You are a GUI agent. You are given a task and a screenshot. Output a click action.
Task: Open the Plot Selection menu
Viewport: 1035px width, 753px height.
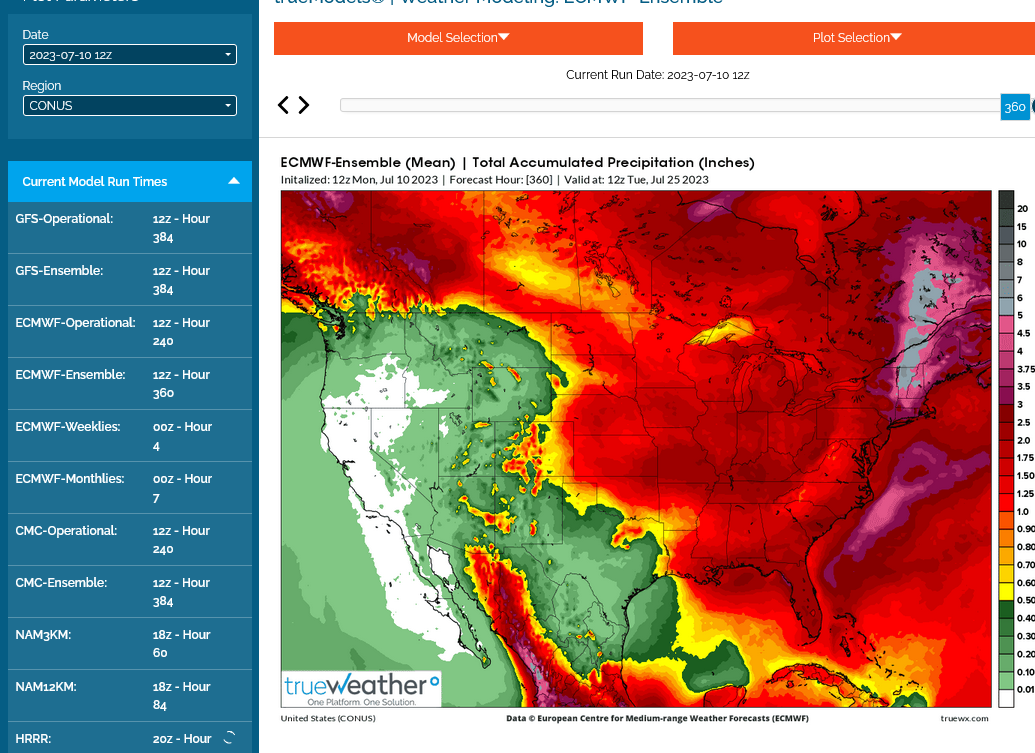[854, 38]
